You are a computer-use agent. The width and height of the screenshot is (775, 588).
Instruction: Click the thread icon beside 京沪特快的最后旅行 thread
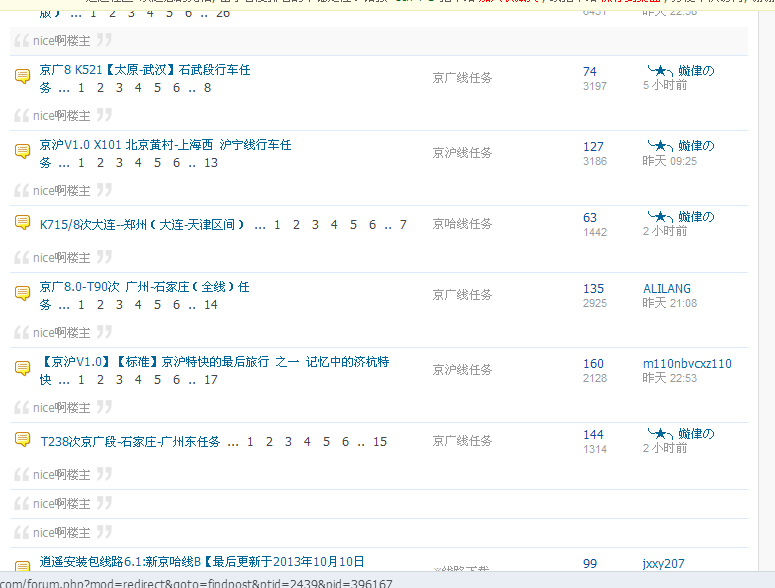tap(22, 369)
